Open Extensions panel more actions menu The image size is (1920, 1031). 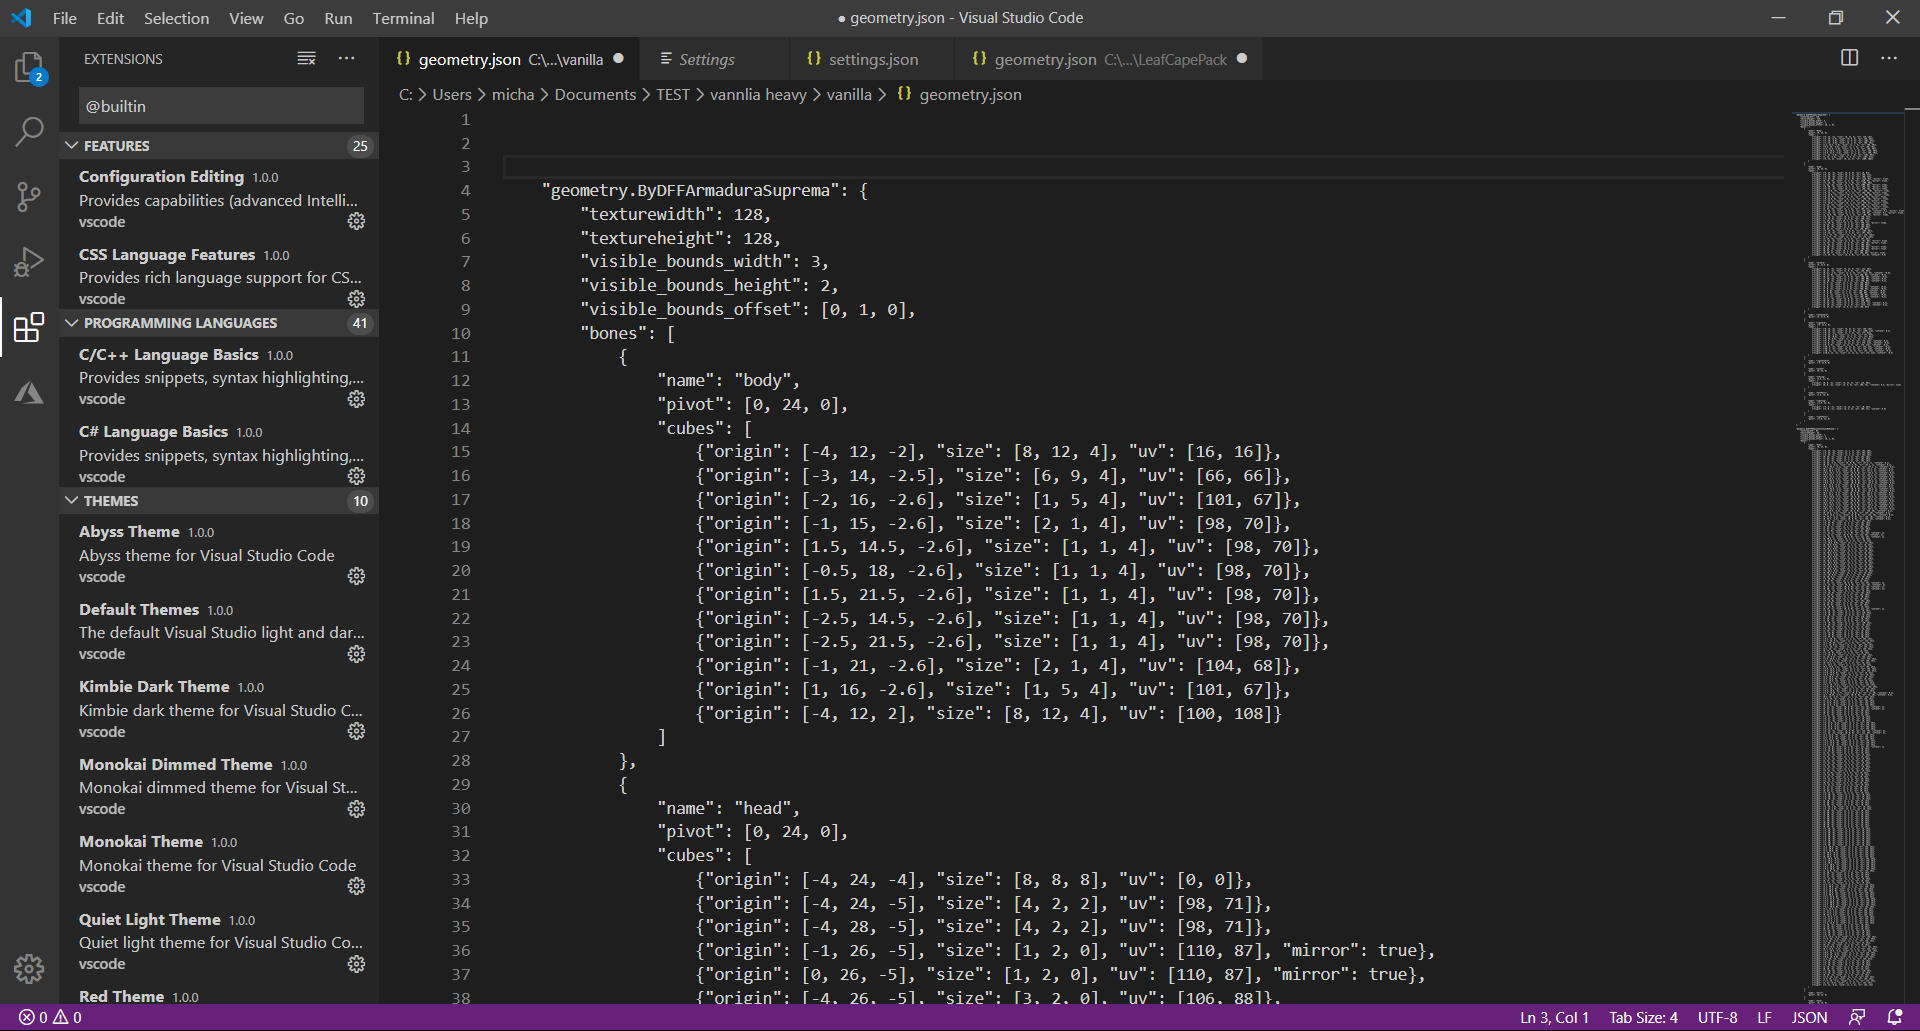(346, 59)
